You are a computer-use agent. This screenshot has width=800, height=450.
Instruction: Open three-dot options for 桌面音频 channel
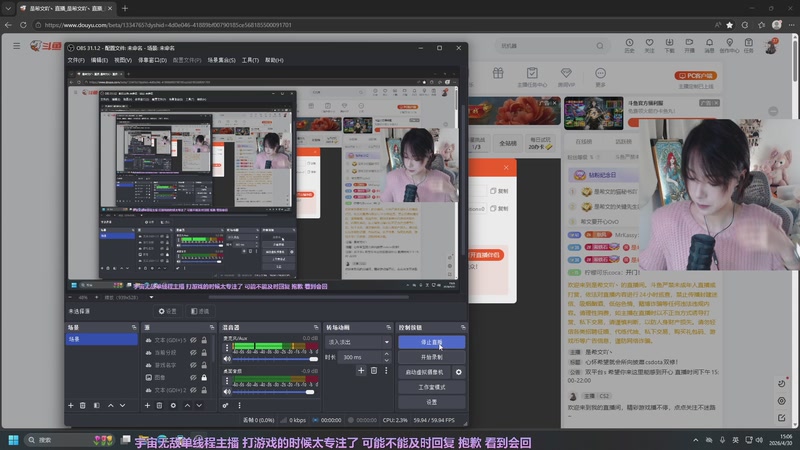(227, 381)
